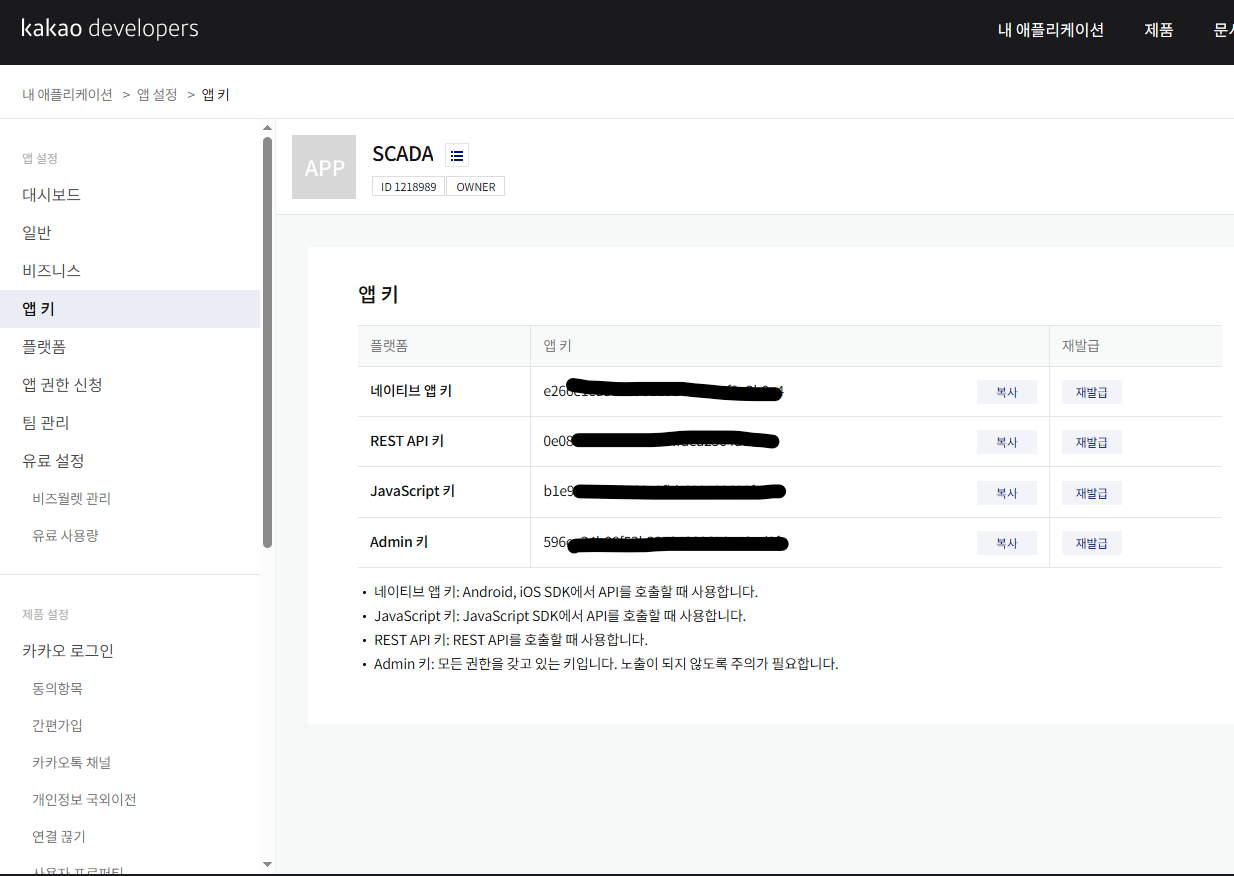Click the sidebar scroll down arrow
Viewport: 1234px width, 876px height.
(267, 864)
